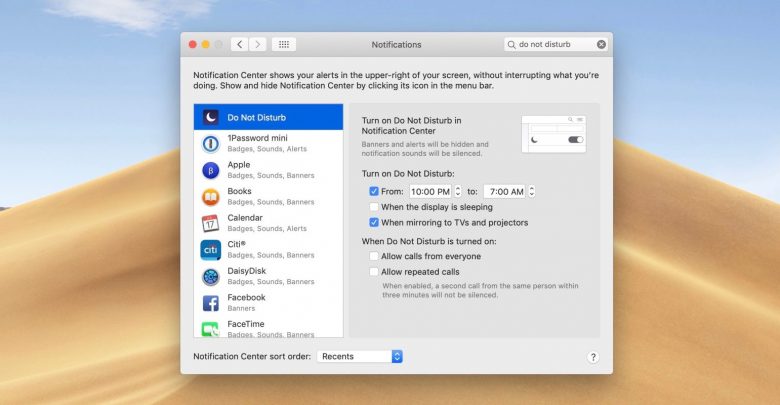
Task: Open help with the question mark button
Action: [593, 357]
